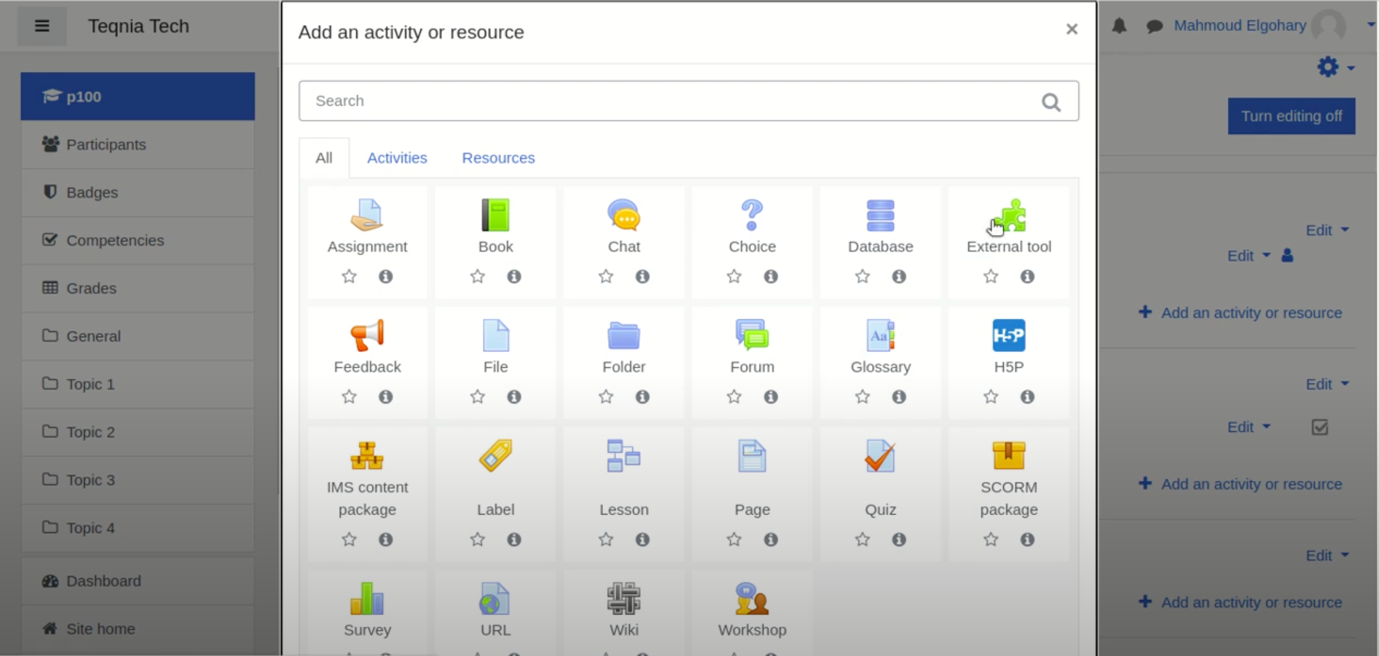1379x656 pixels.
Task: Choose the Wiki activity icon
Action: click(624, 599)
